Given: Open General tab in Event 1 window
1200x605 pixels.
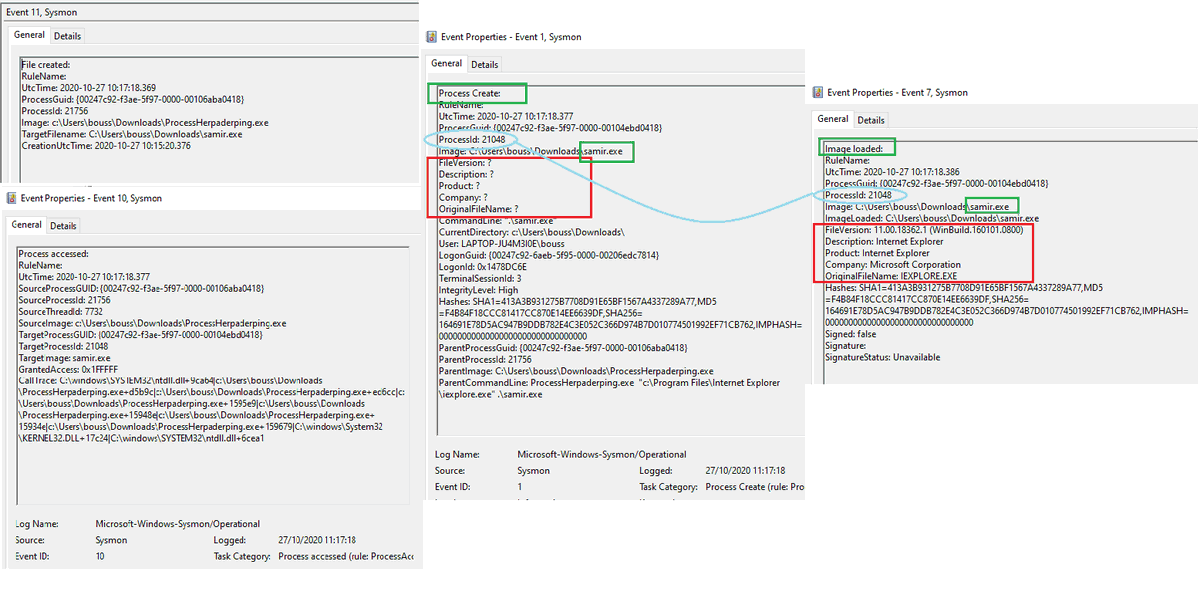Looking at the screenshot, I should pos(447,64).
